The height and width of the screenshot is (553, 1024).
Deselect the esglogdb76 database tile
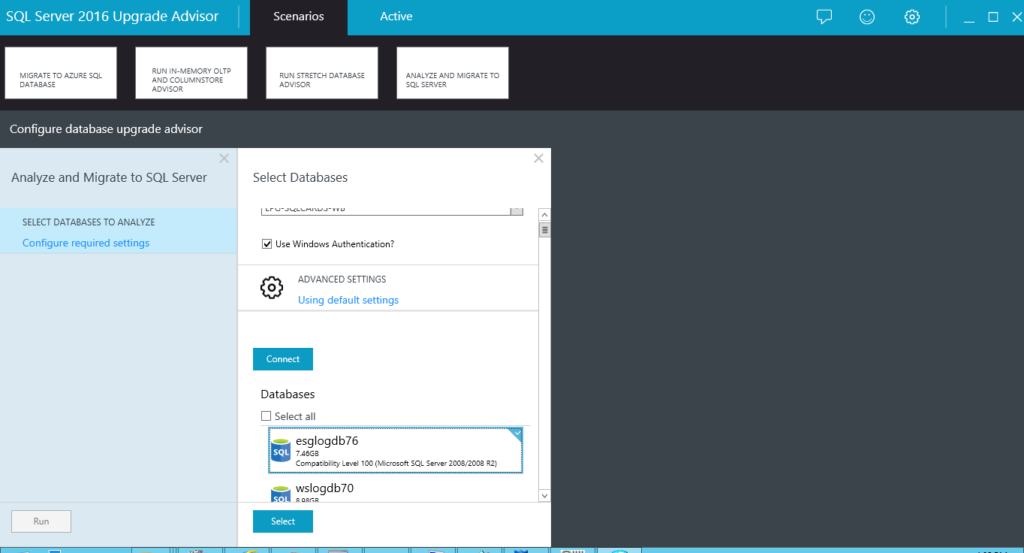395,450
